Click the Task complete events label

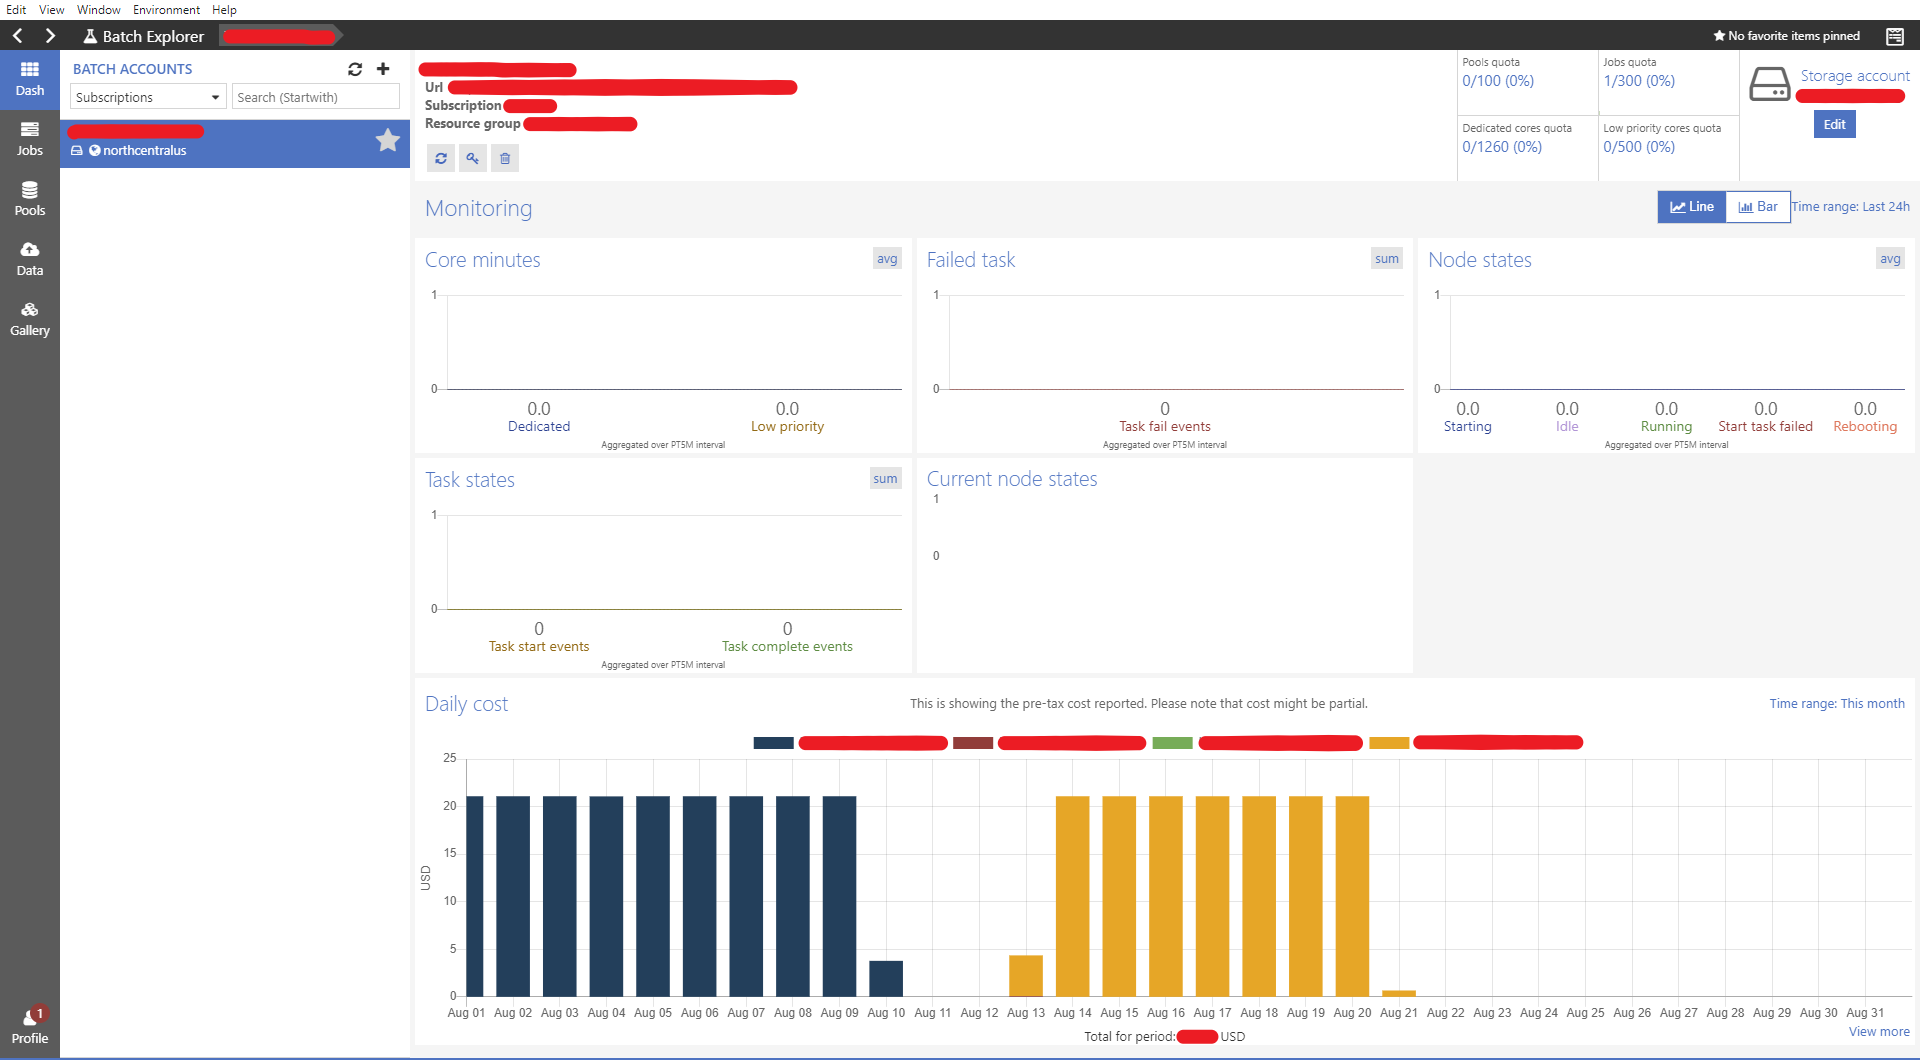[787, 647]
